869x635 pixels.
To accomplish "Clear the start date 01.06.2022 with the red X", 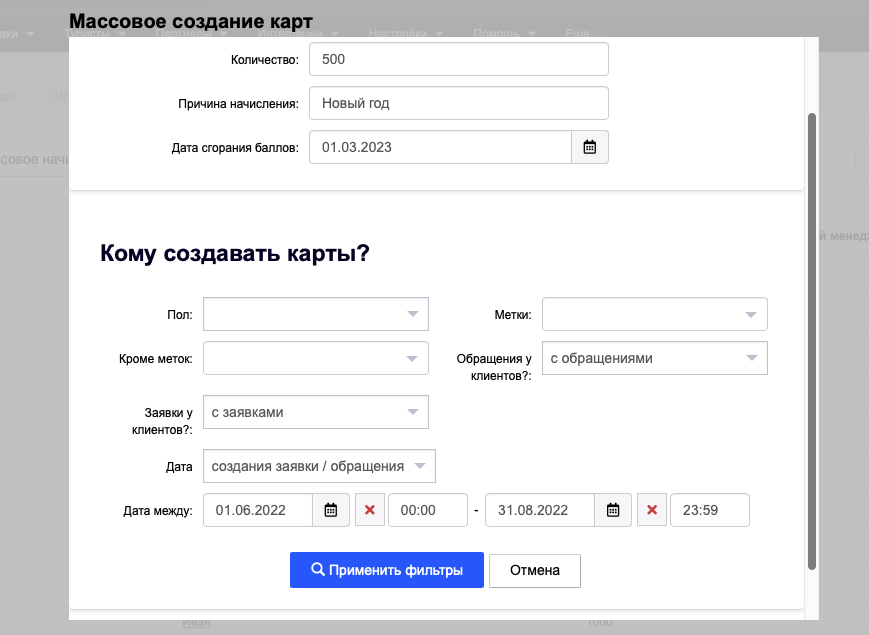I will pyautogui.click(x=370, y=510).
